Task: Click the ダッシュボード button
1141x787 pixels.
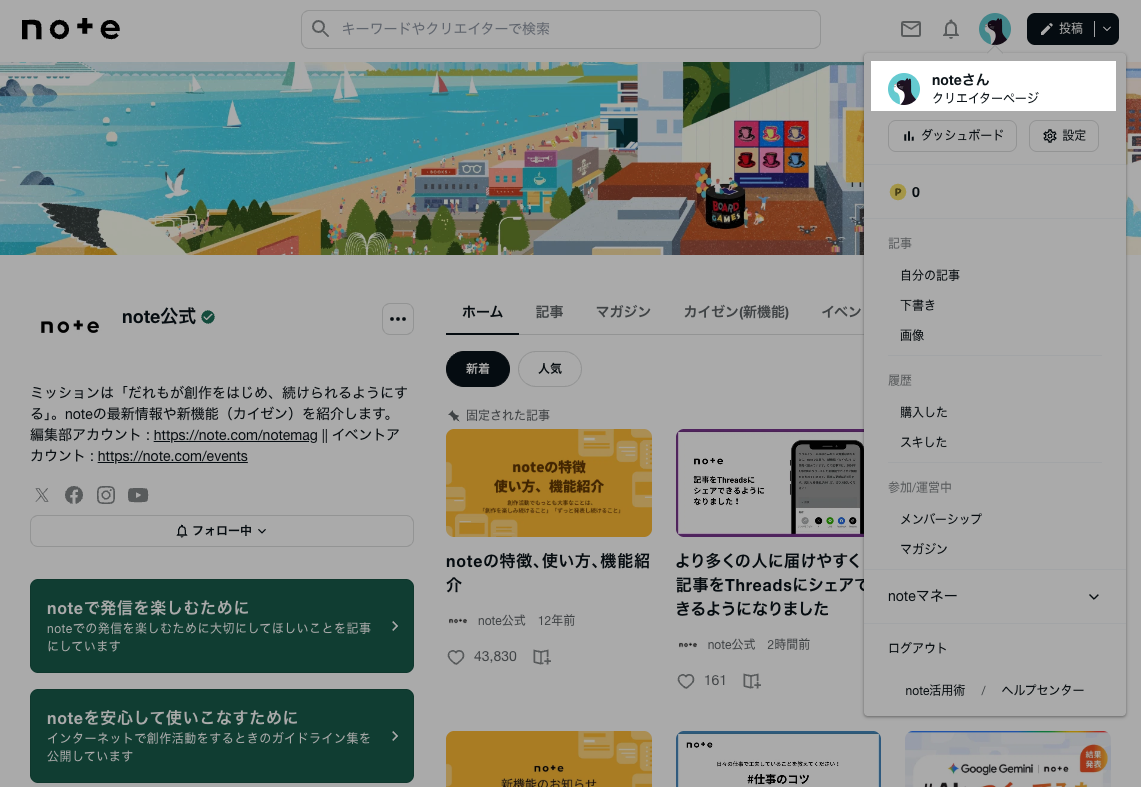Action: pyautogui.click(x=952, y=136)
